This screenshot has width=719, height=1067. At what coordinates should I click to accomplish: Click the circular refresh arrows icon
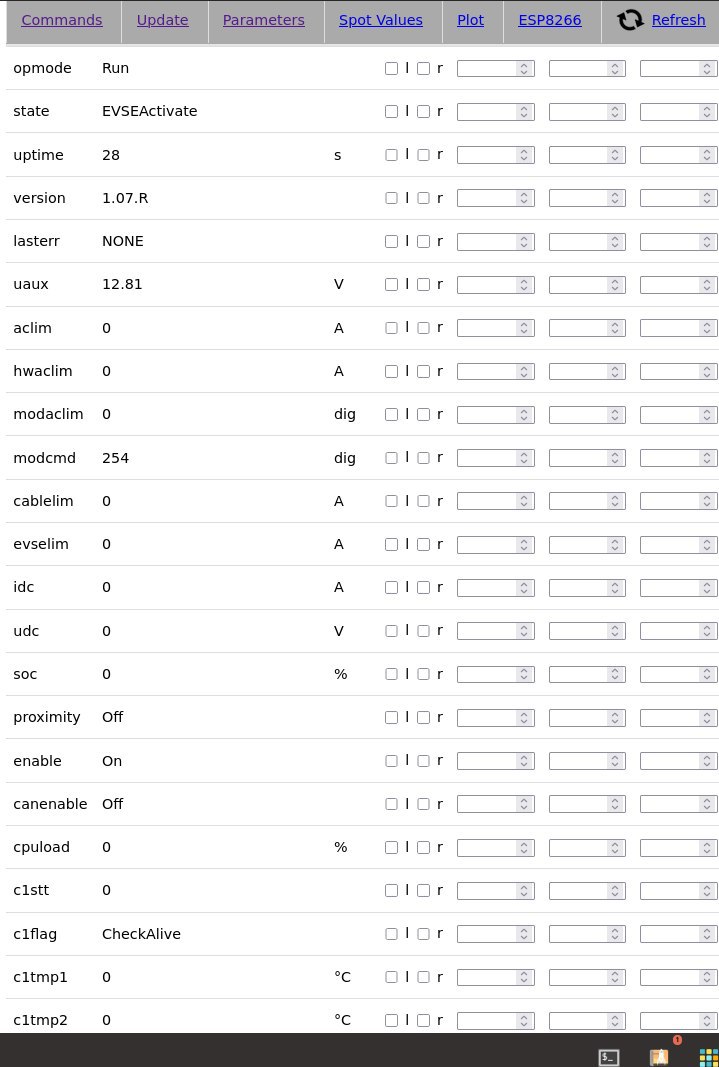(630, 20)
